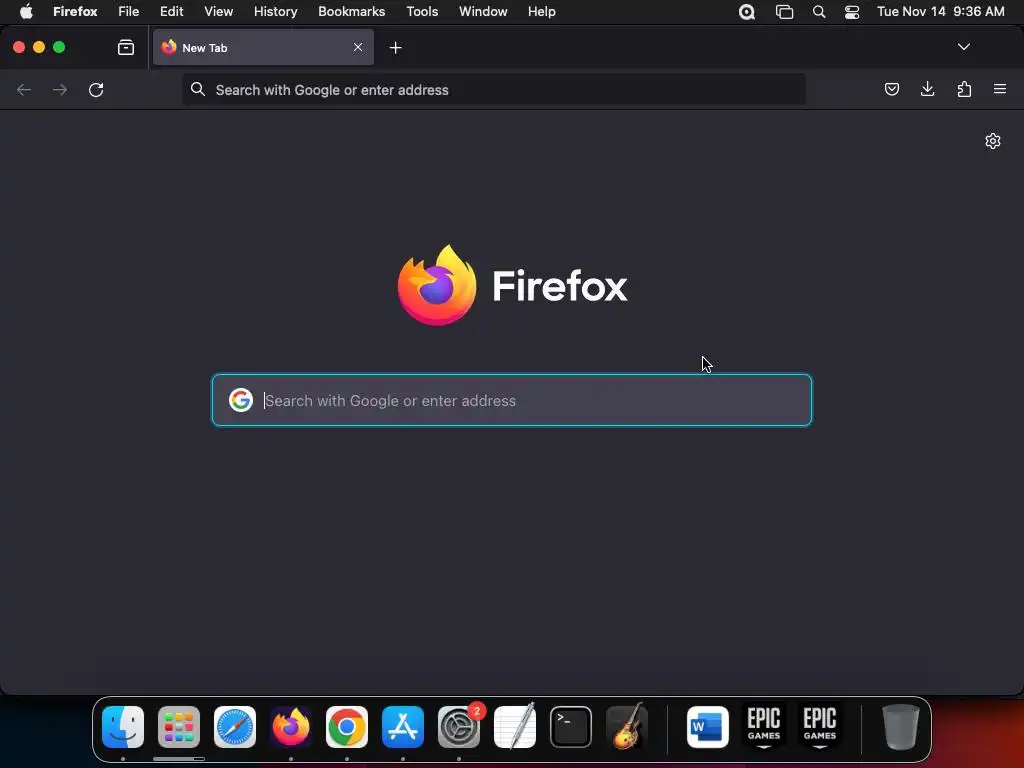This screenshot has height=768, width=1024.
Task: Open the Tools menu
Action: click(422, 12)
